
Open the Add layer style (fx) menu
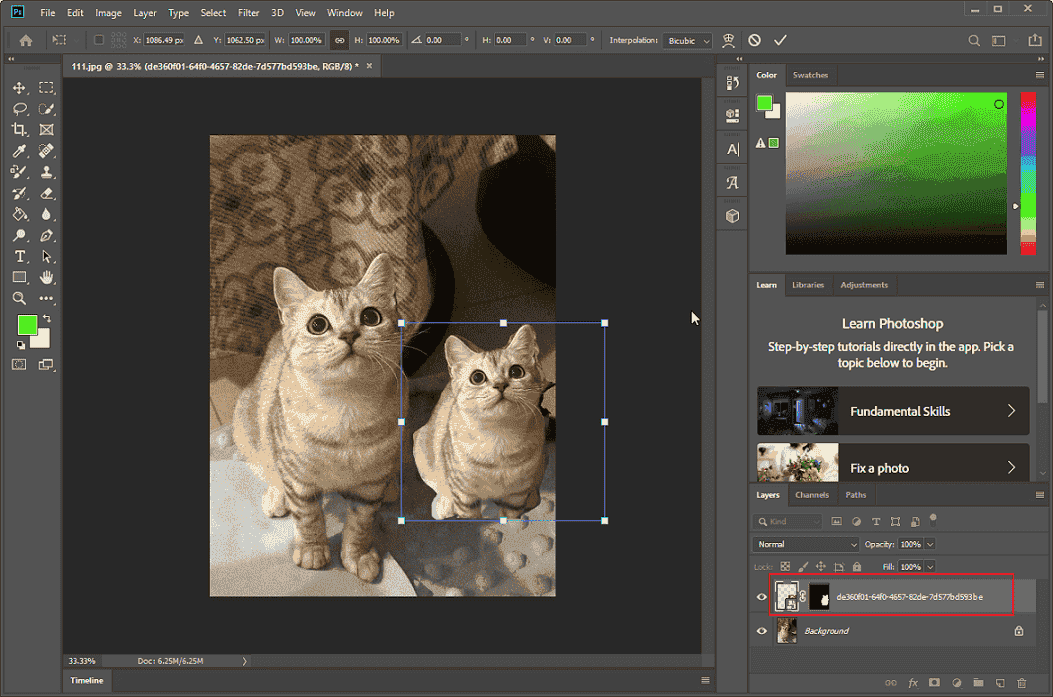coord(913,683)
